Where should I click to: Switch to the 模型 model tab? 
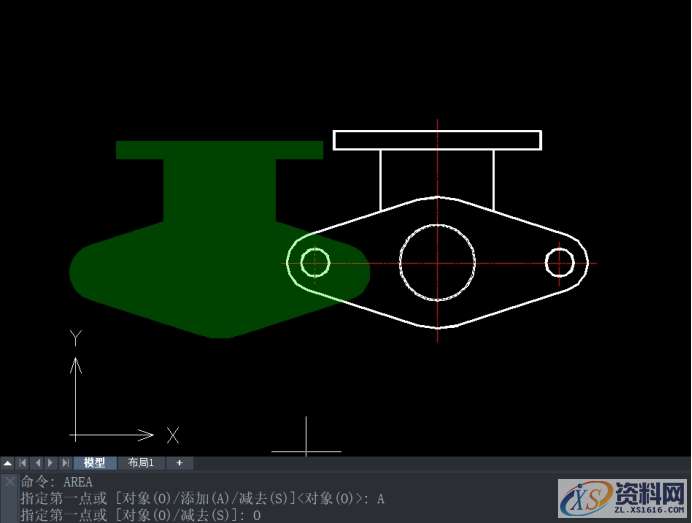(x=94, y=463)
